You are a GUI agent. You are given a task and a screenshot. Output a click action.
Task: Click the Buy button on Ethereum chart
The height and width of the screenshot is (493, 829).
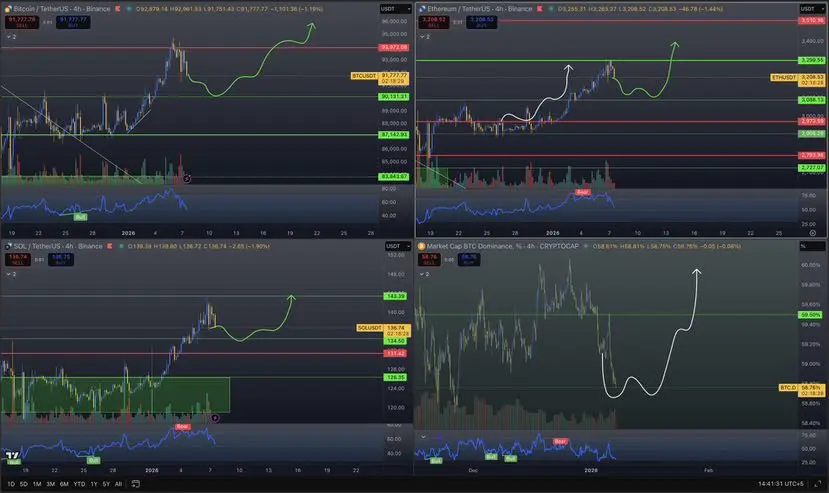482,22
